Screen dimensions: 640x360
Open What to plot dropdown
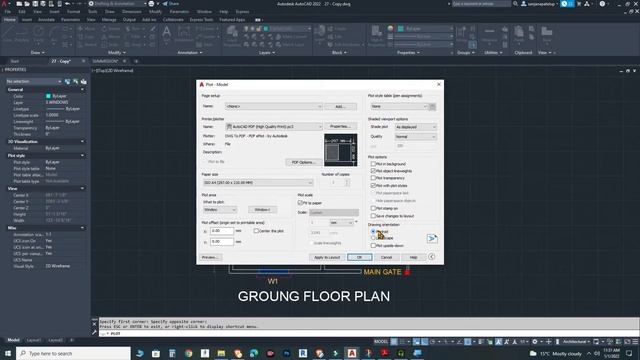coord(220,209)
